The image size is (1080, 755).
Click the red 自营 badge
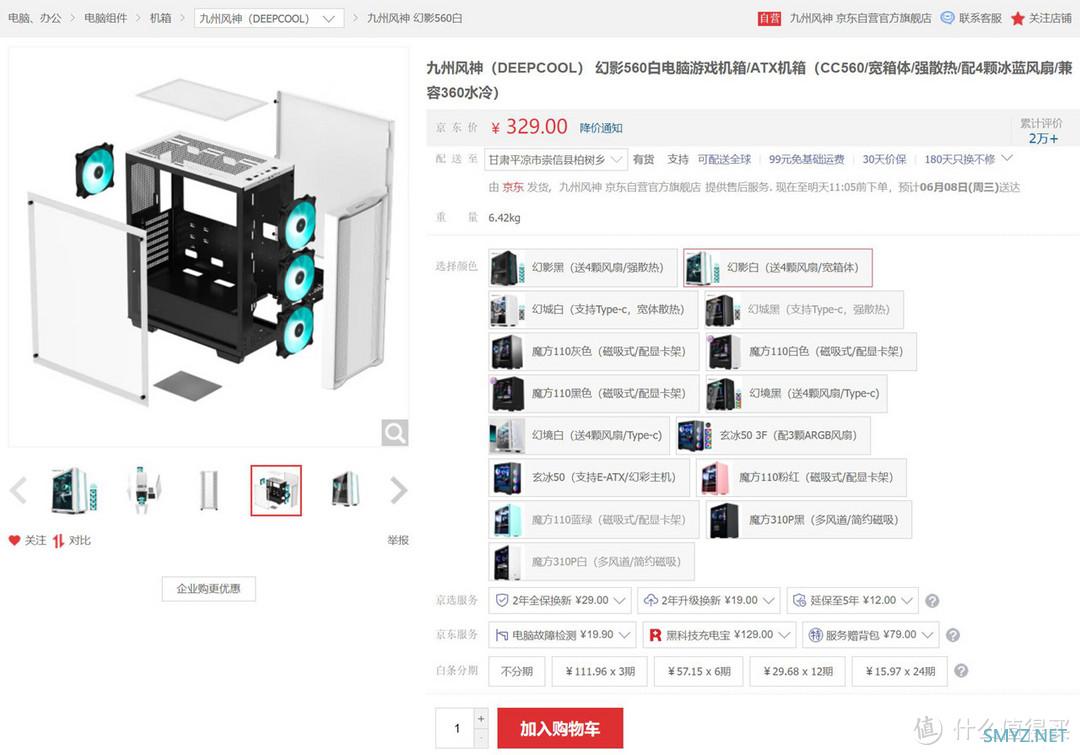coord(769,19)
